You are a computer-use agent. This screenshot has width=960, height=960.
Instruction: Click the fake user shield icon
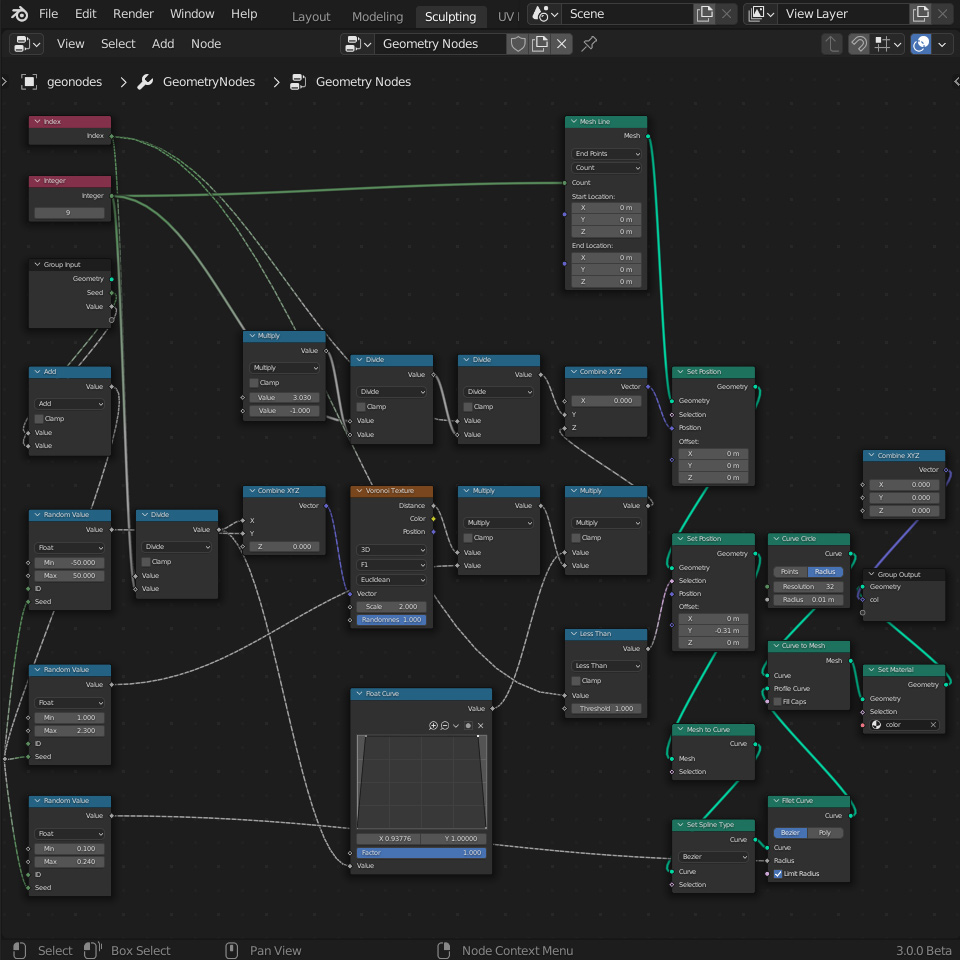(x=517, y=44)
